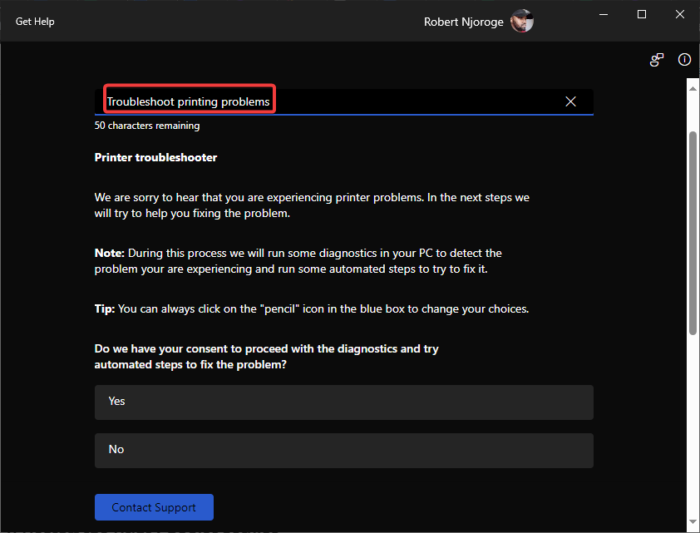Click the Get Help title text
Viewport: 700px width, 533px height.
pos(34,21)
